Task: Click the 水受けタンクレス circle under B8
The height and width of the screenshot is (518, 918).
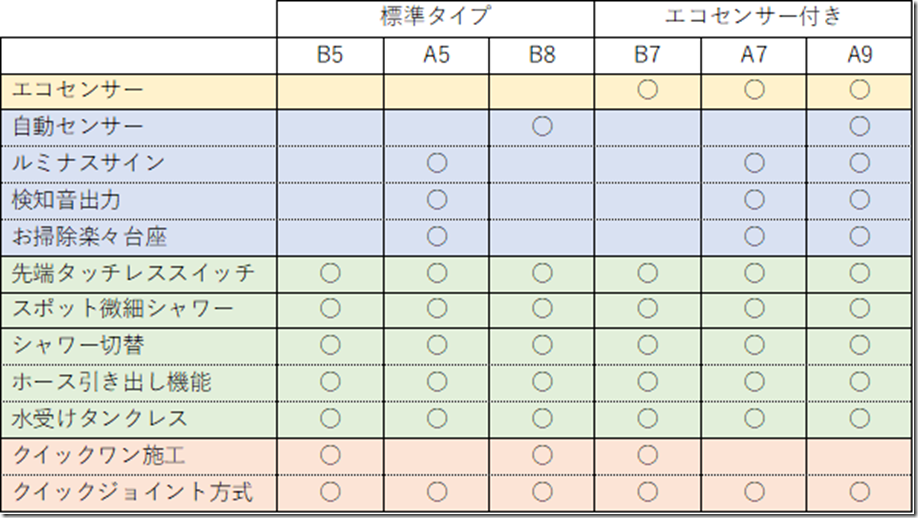Action: point(542,418)
